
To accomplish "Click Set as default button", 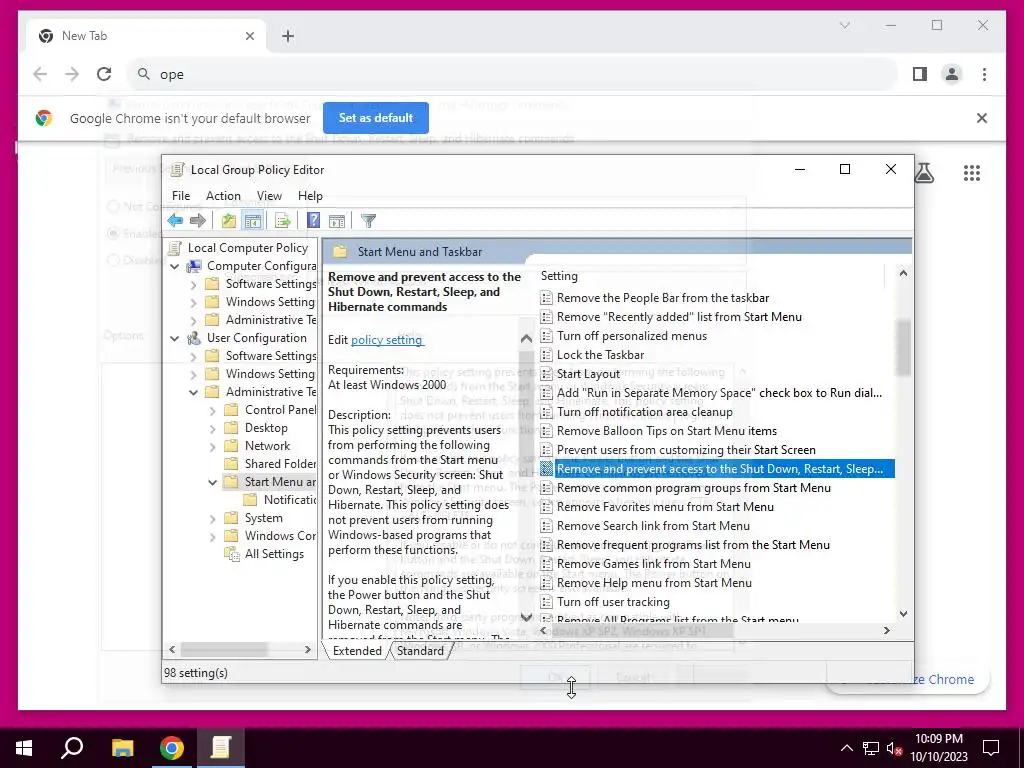I will (x=376, y=118).
